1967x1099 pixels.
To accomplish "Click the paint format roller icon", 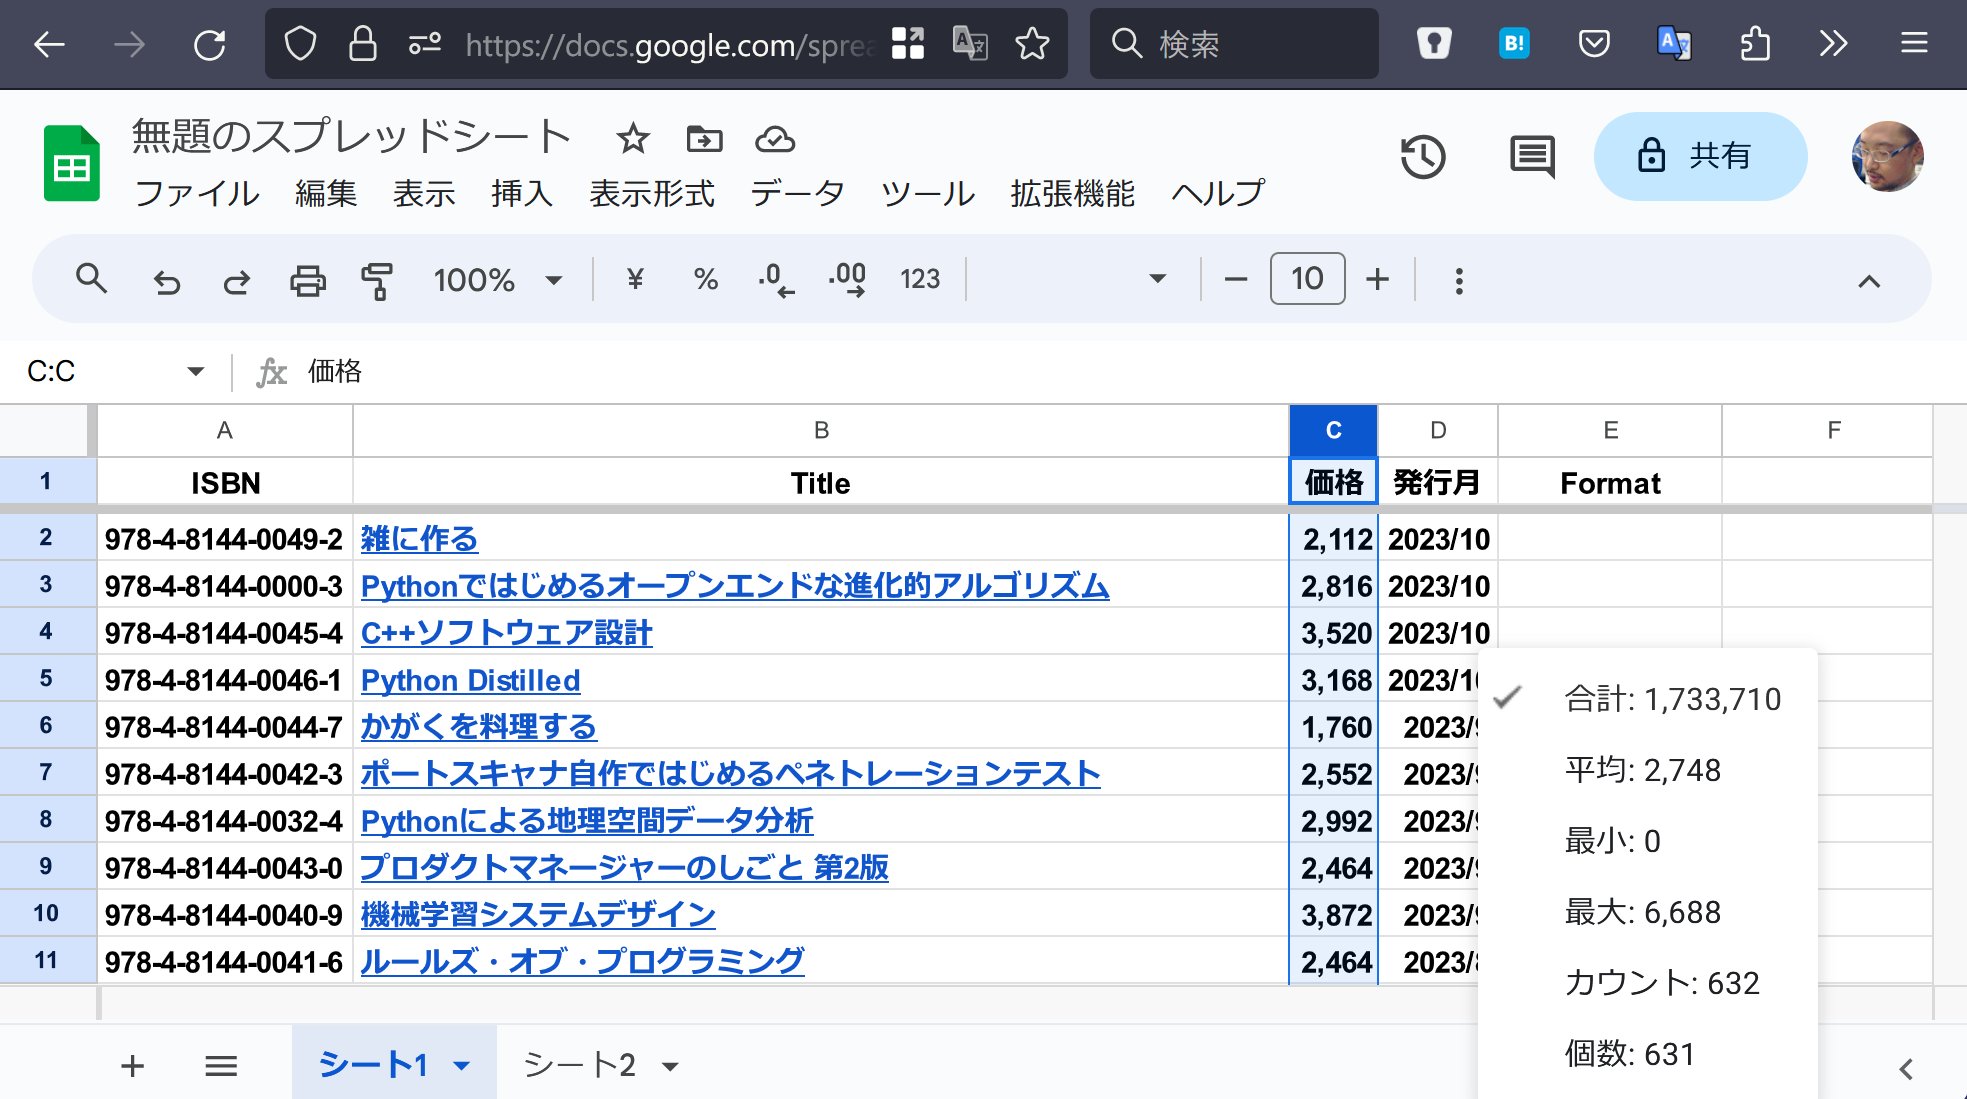I will (x=377, y=280).
